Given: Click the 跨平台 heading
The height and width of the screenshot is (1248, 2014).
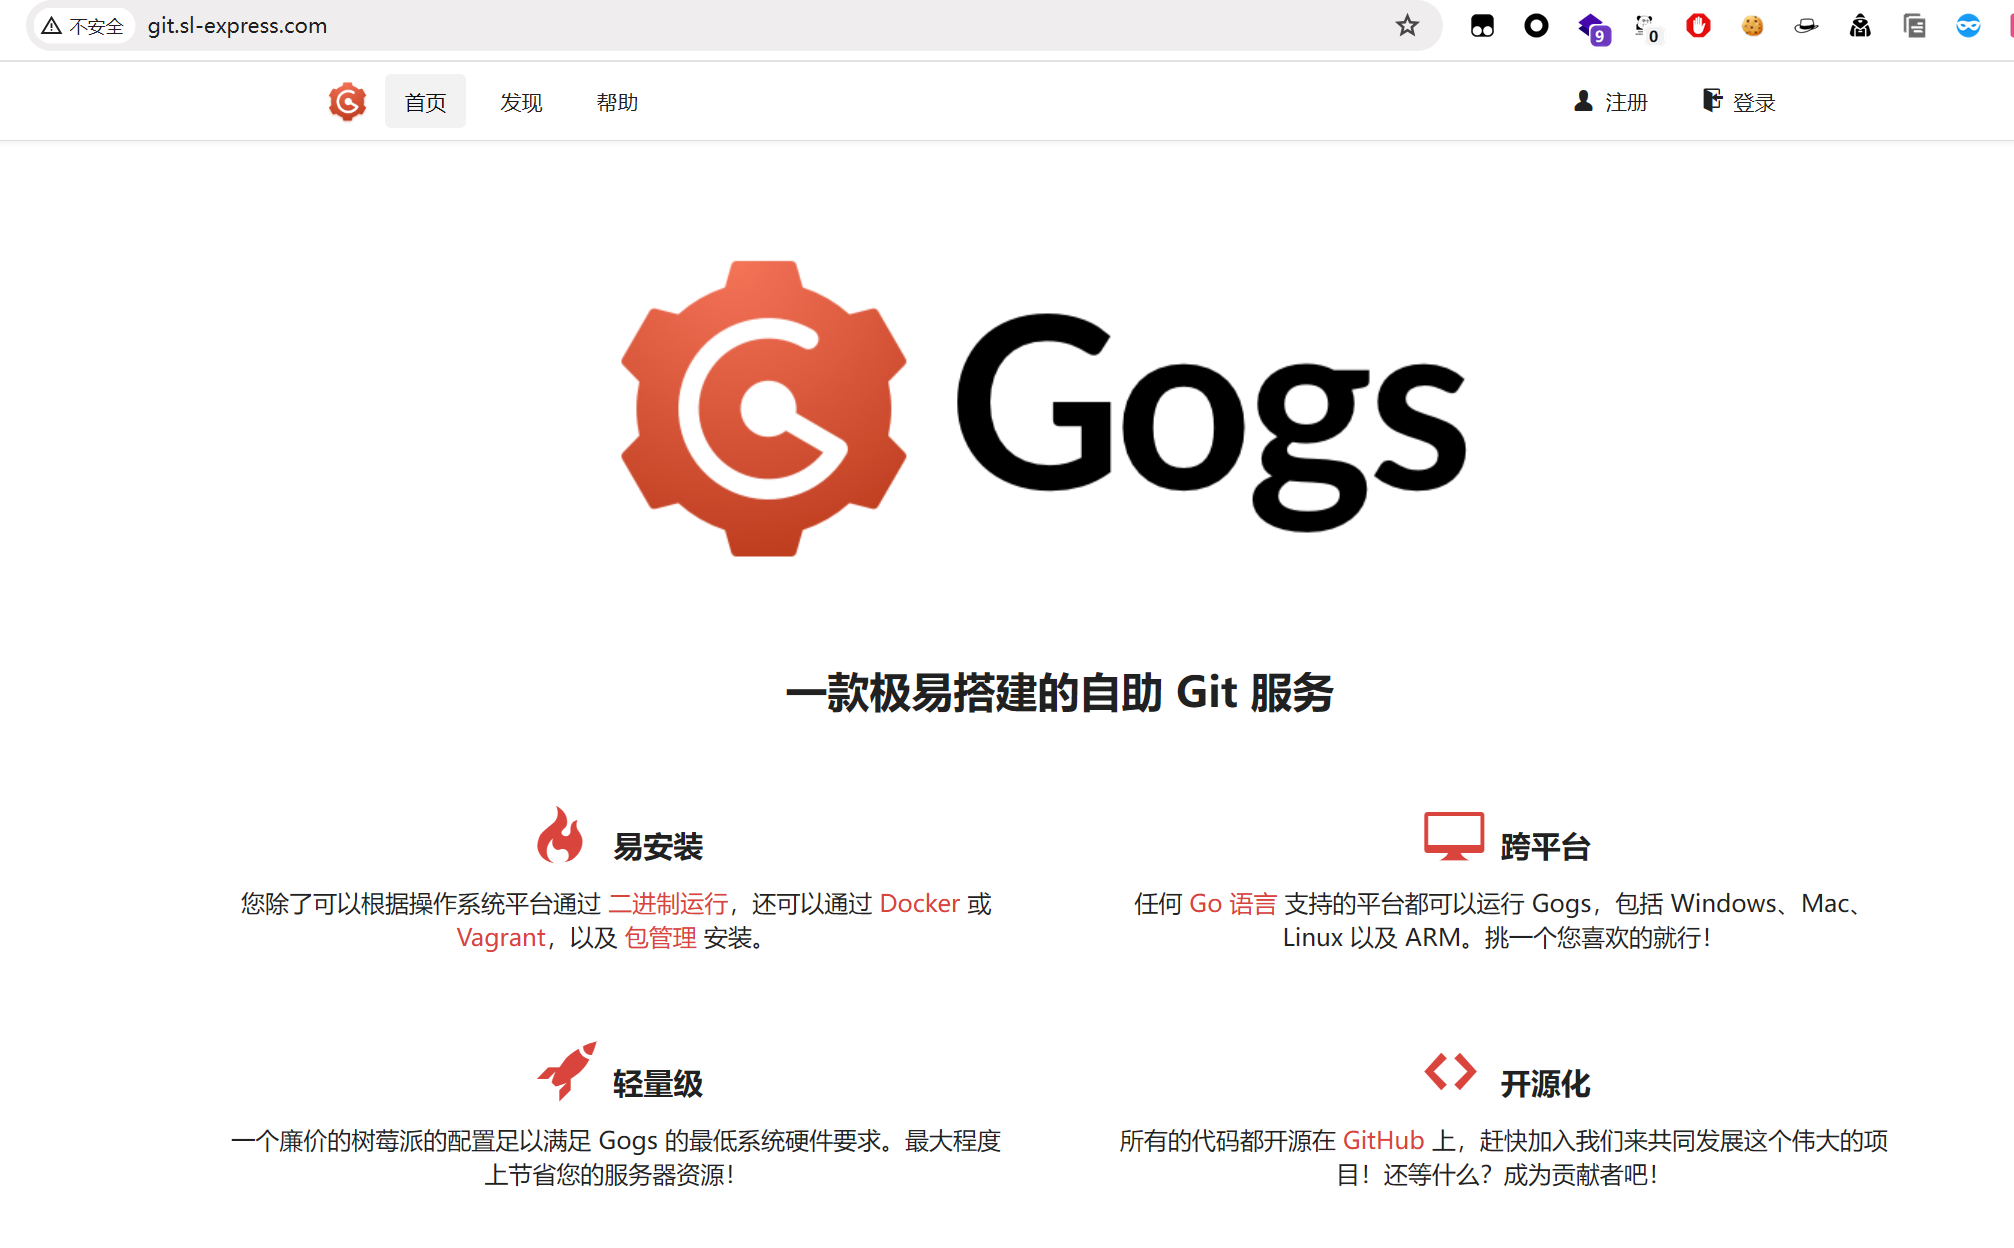Looking at the screenshot, I should [x=1546, y=847].
